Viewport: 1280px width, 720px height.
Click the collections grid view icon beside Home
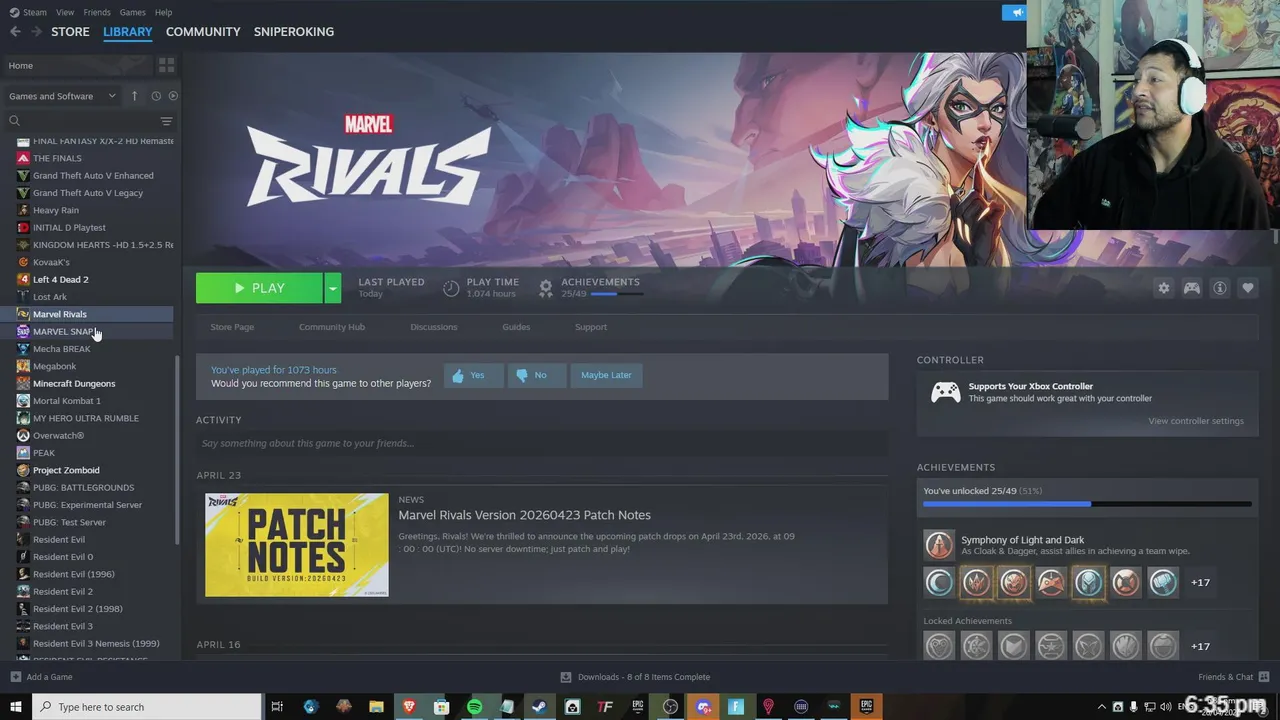point(166,65)
